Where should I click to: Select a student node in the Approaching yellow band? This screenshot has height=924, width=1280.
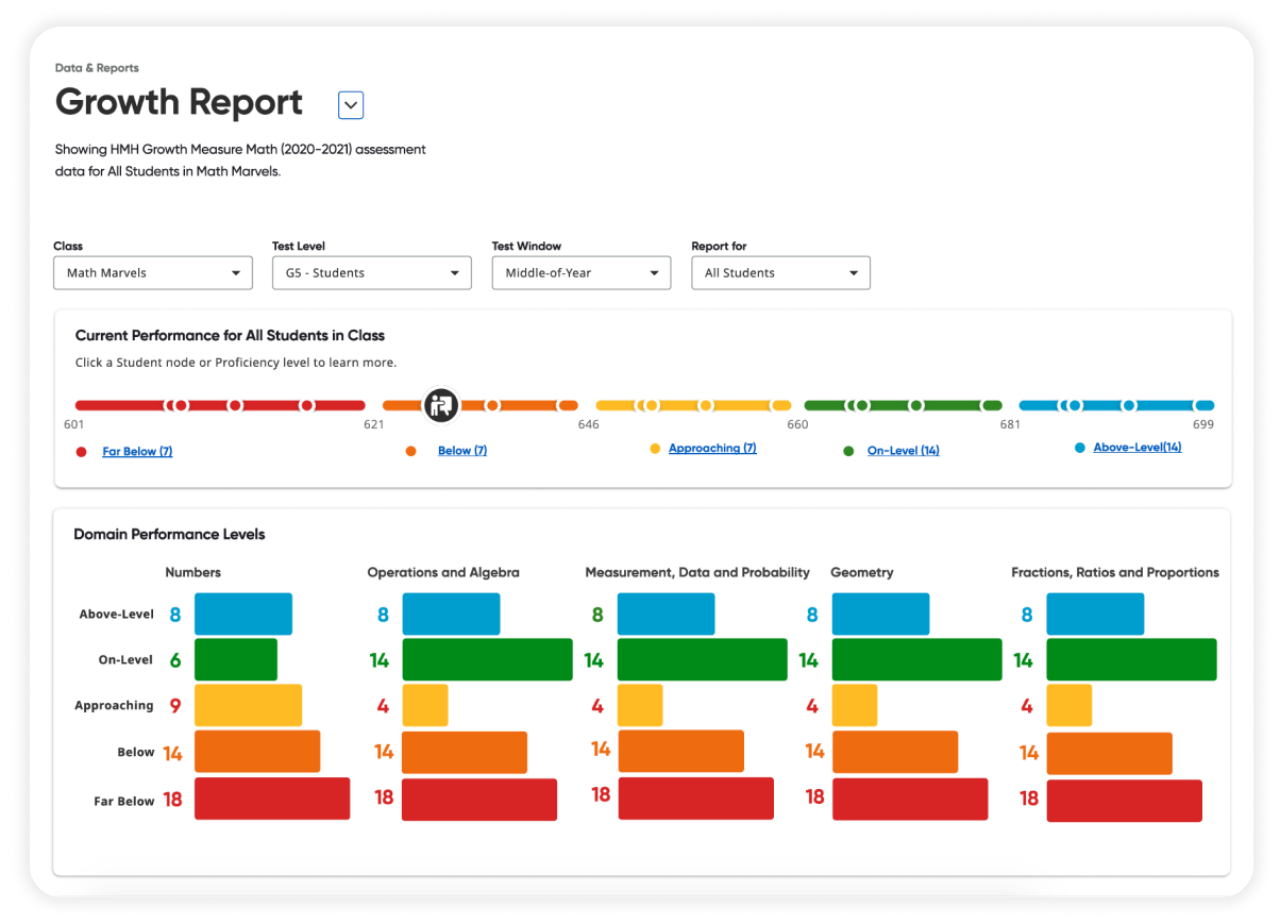[706, 405]
